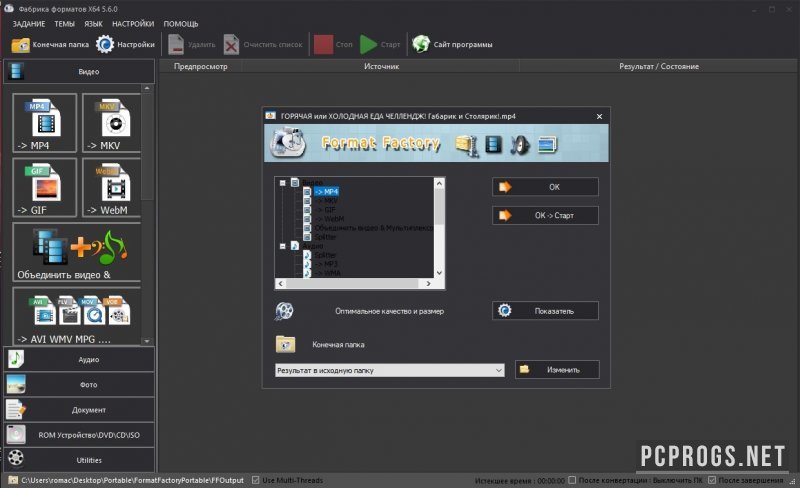The height and width of the screenshot is (488, 800).
Task: Open Результат в исходную папку dropdown
Action: coord(390,370)
